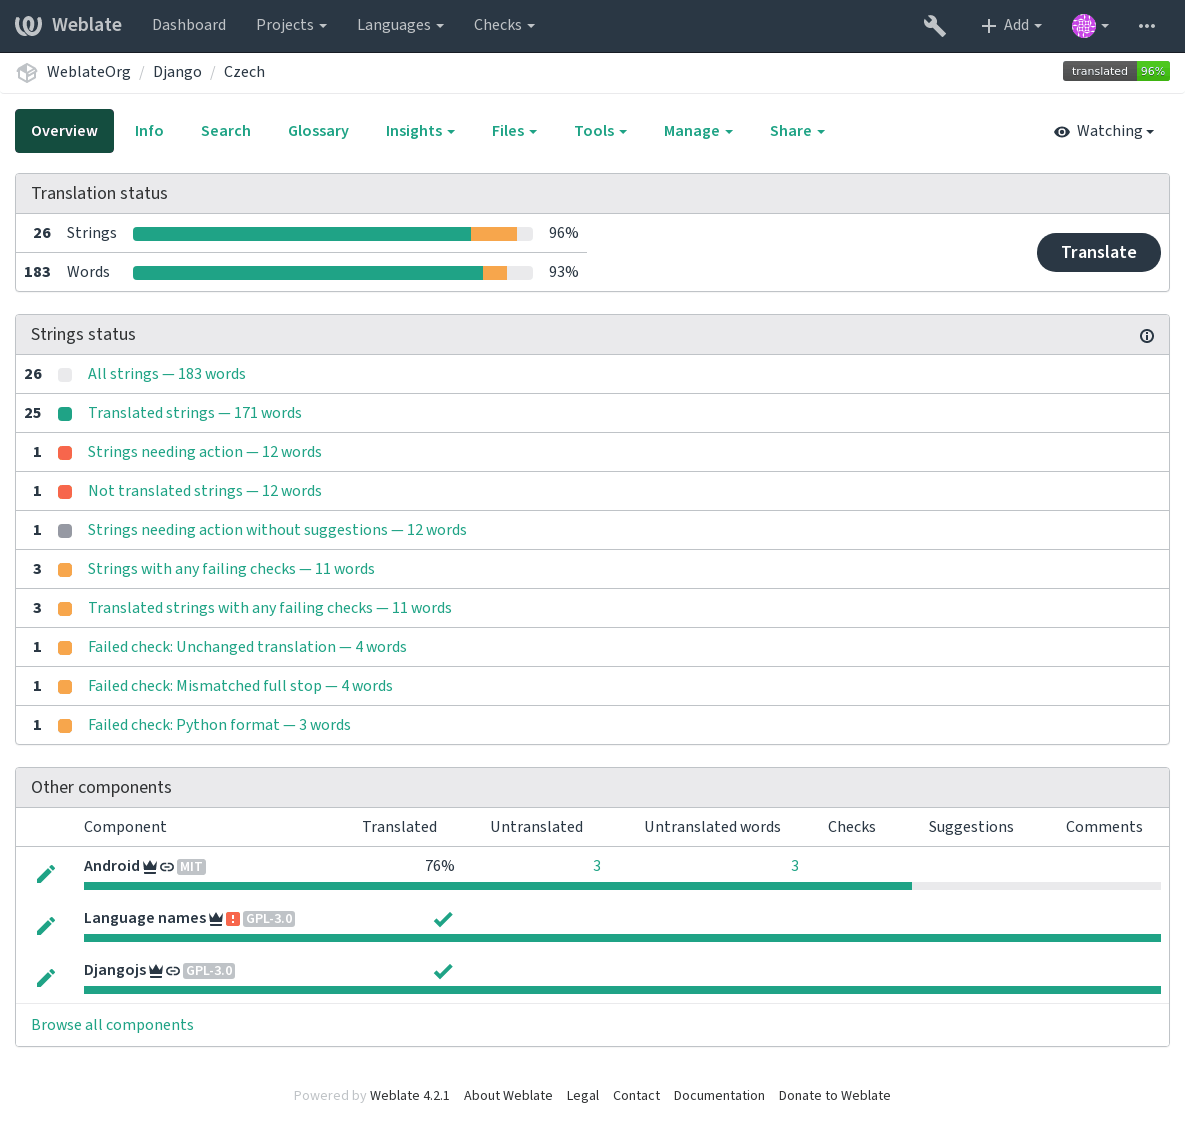Click the WeblateOrg project cube icon
The height and width of the screenshot is (1129, 1185).
click(x=27, y=73)
